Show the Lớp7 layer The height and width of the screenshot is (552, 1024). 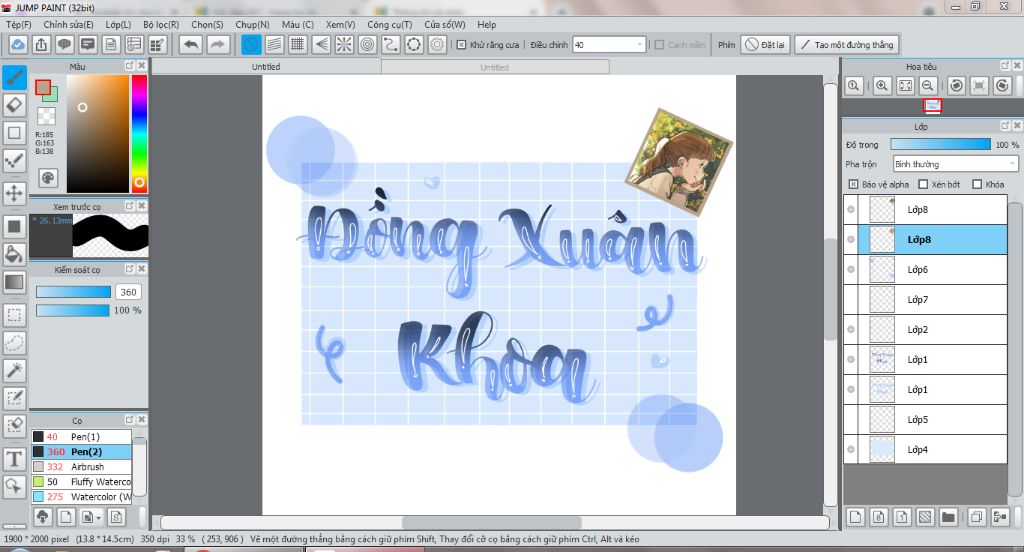click(x=850, y=299)
